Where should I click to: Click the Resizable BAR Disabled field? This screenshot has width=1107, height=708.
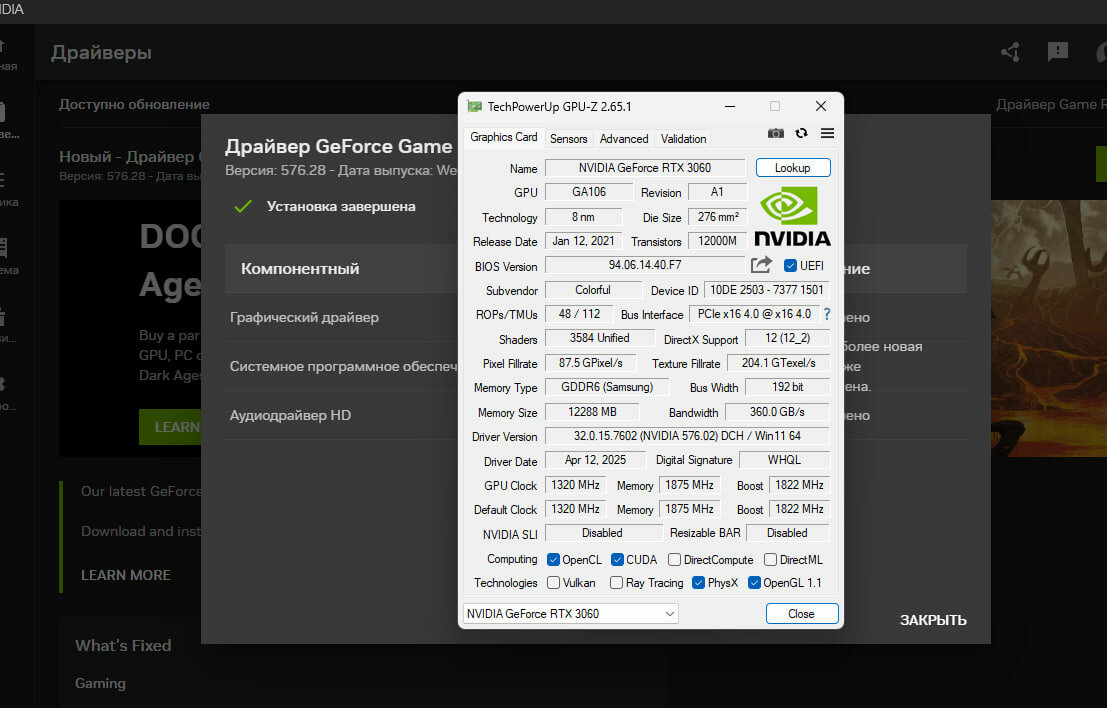coord(787,533)
